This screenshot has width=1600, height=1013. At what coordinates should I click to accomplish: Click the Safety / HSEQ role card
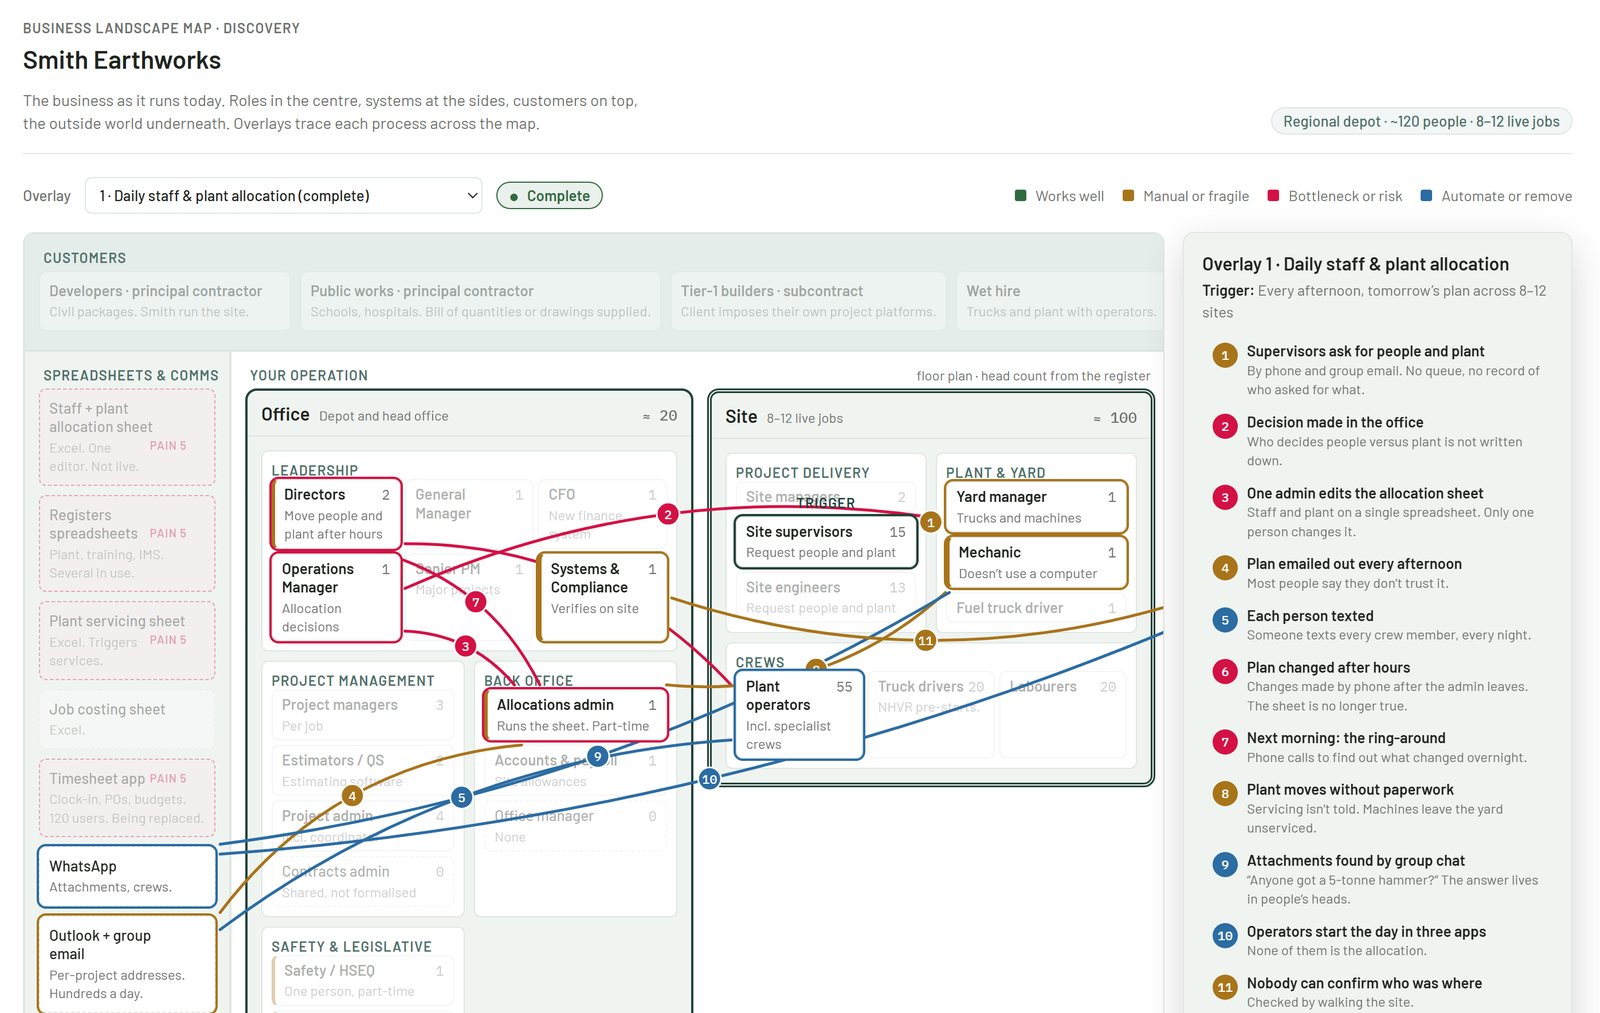[363, 980]
